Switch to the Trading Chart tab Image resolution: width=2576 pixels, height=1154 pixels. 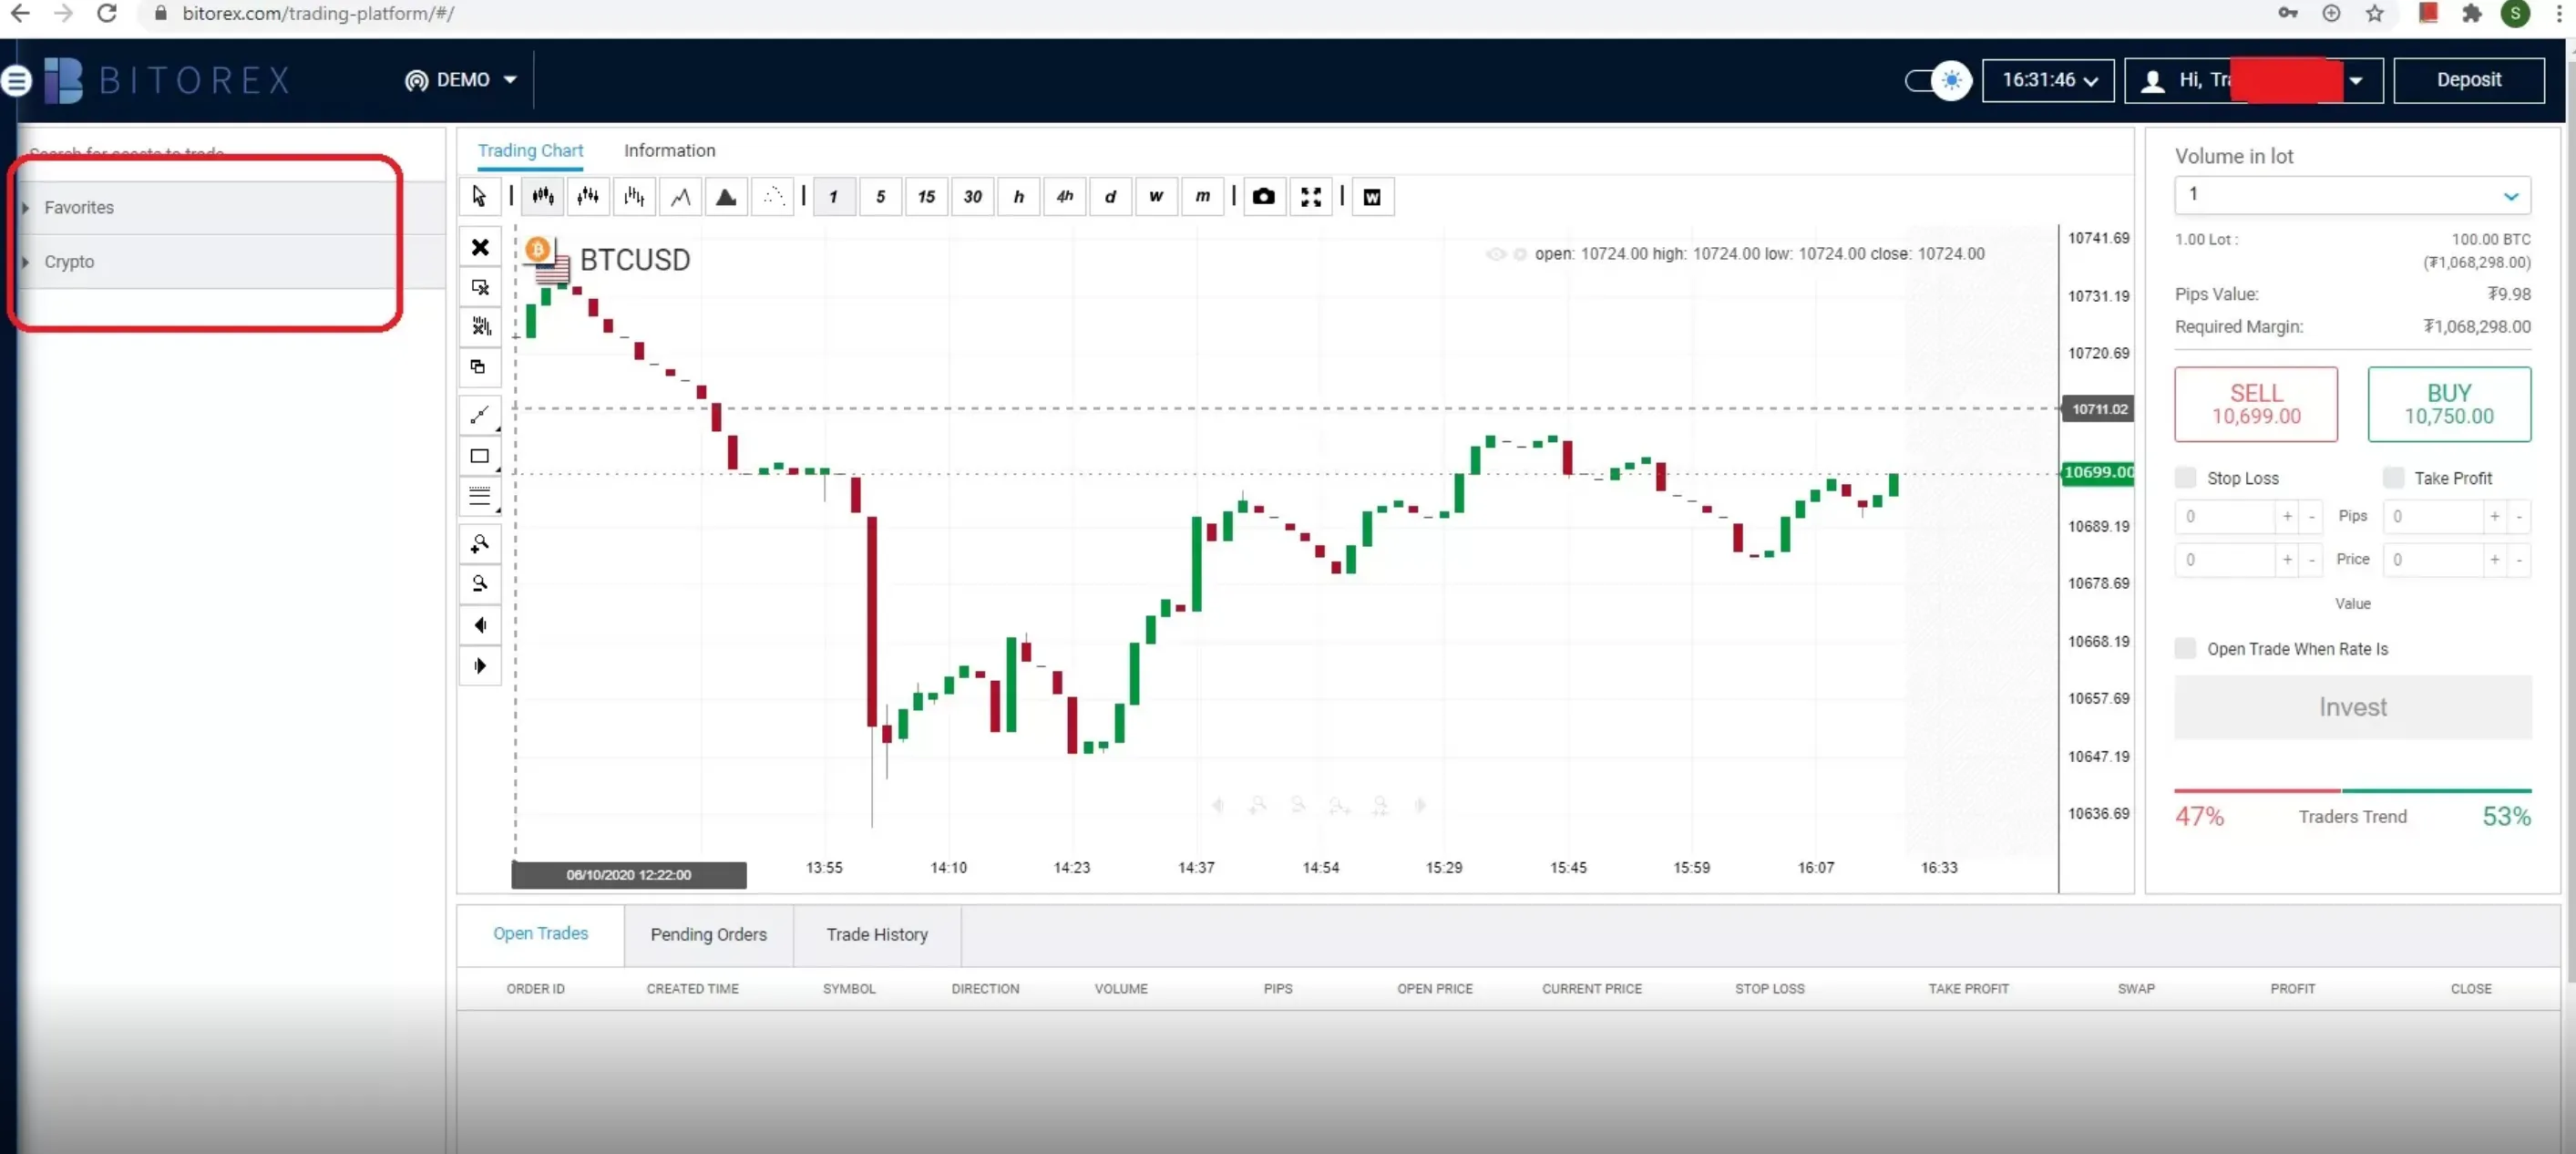(530, 151)
